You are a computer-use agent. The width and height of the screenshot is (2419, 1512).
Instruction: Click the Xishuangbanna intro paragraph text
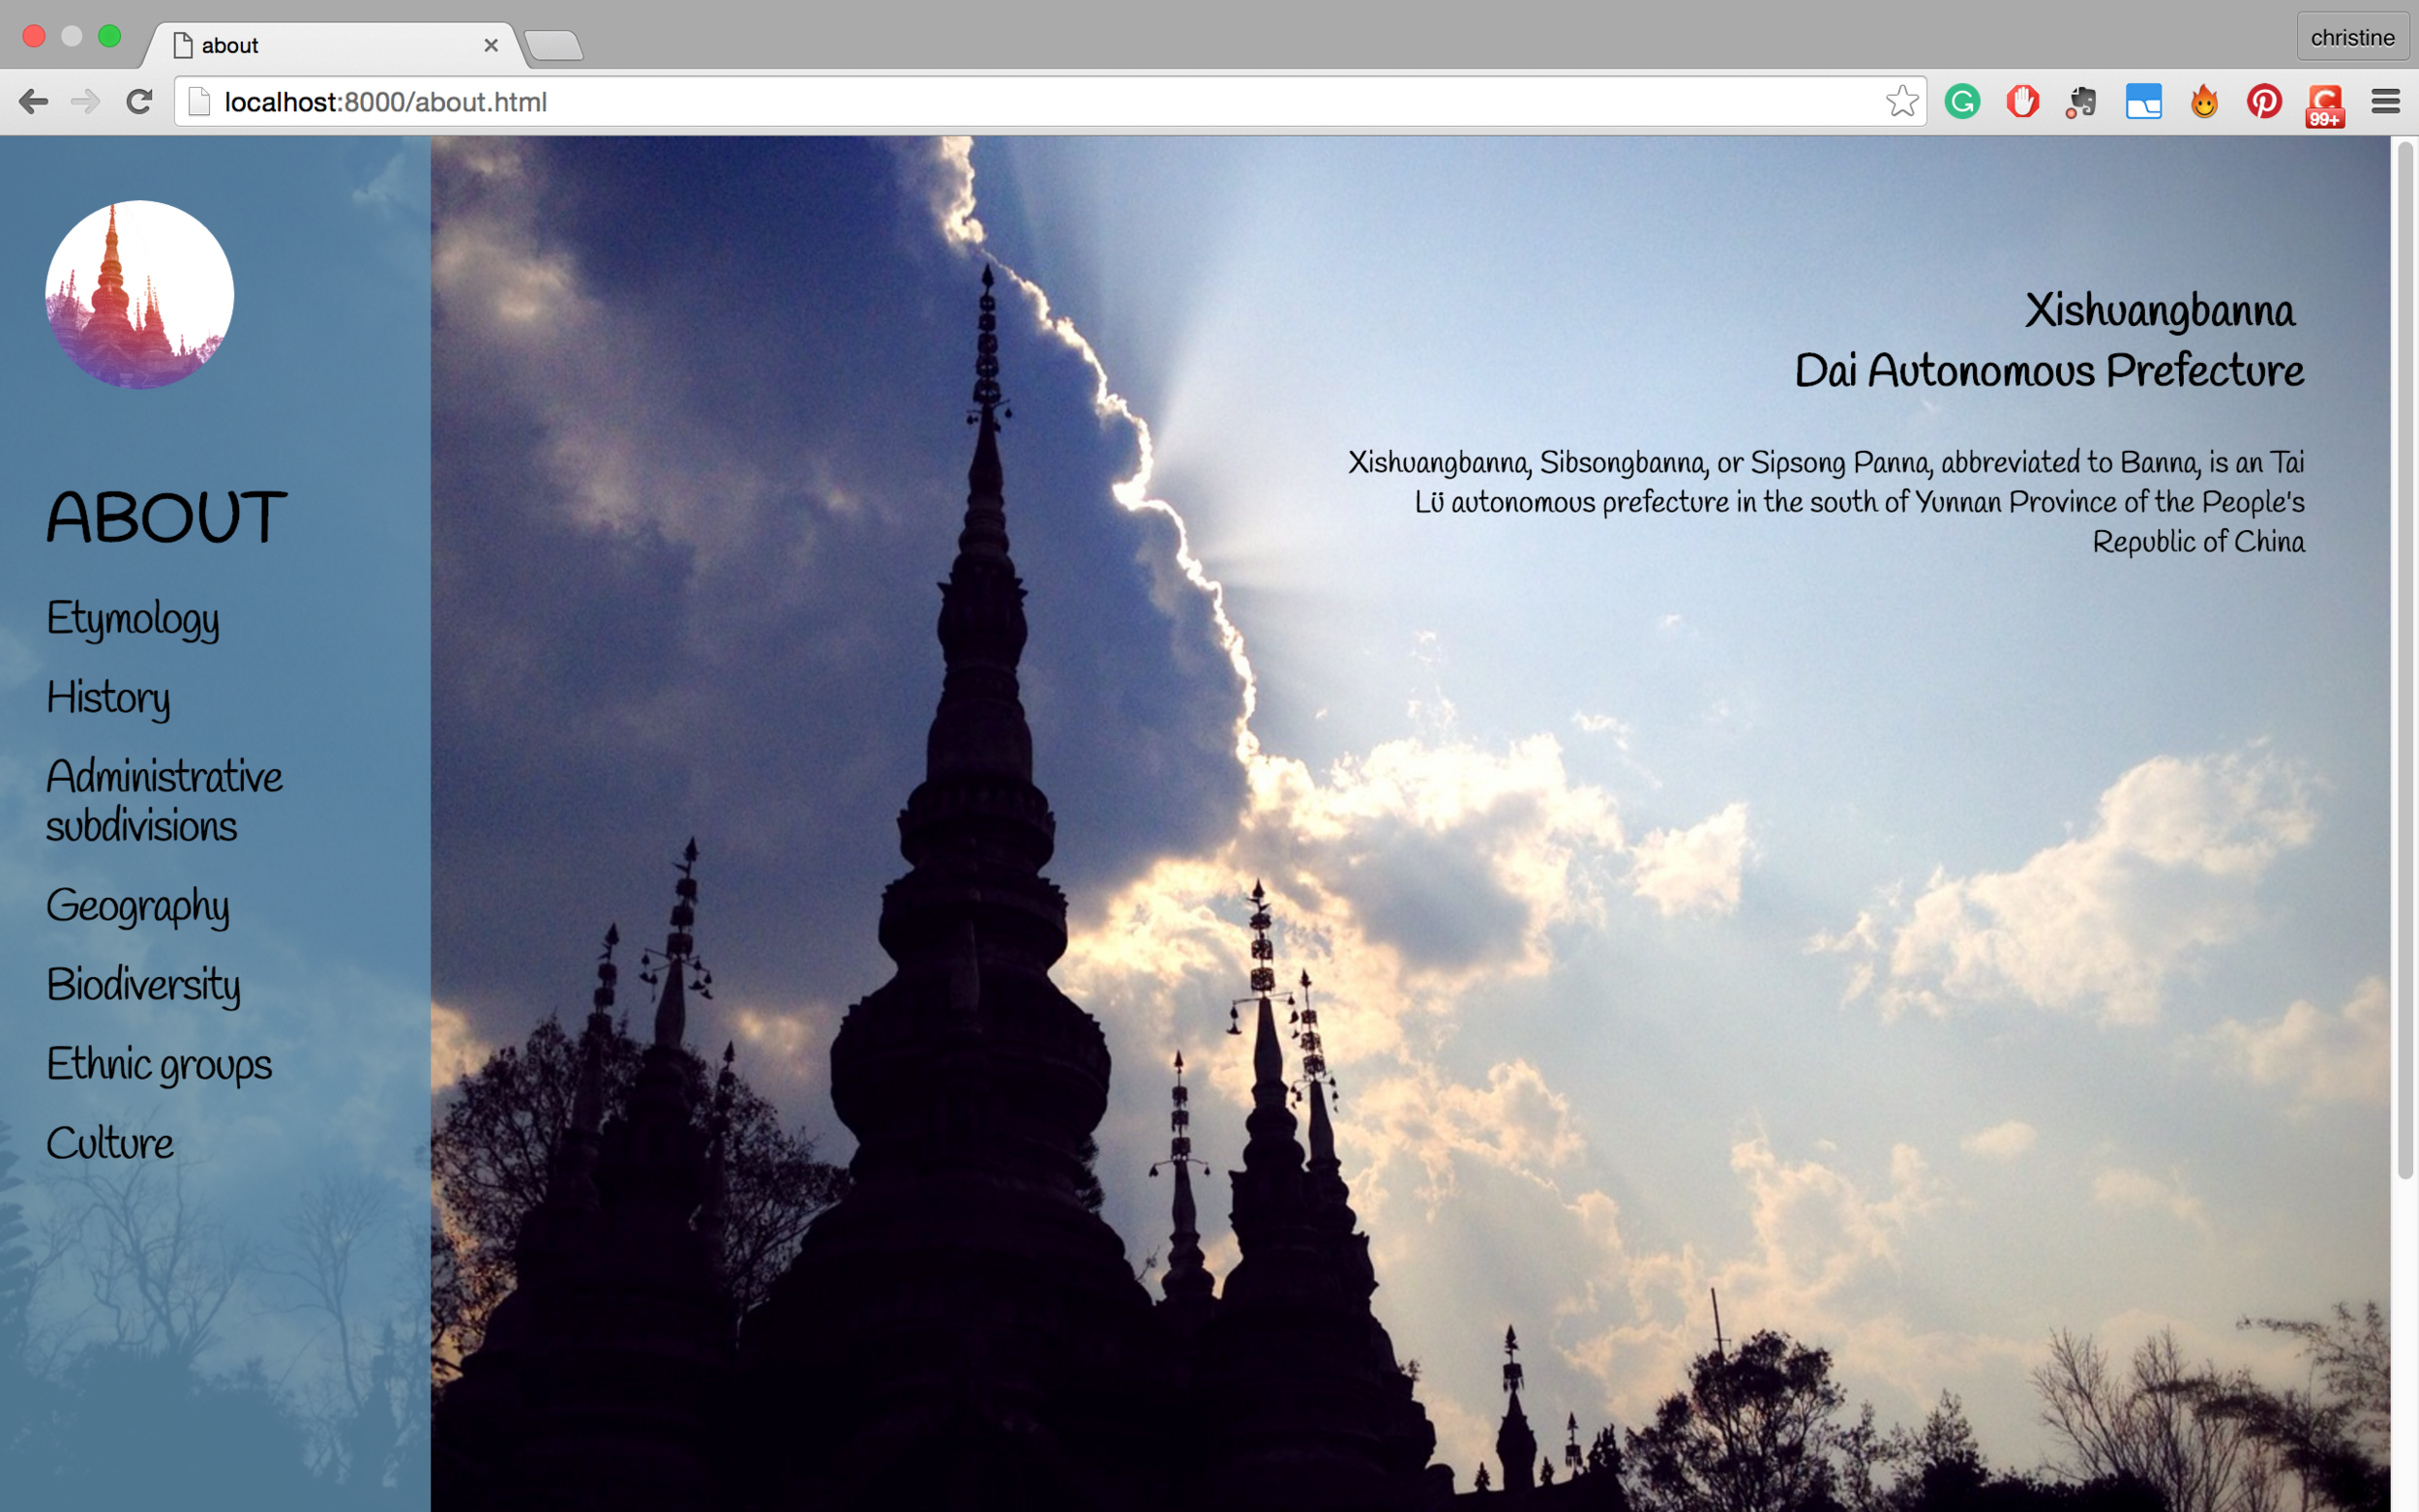tap(1826, 502)
